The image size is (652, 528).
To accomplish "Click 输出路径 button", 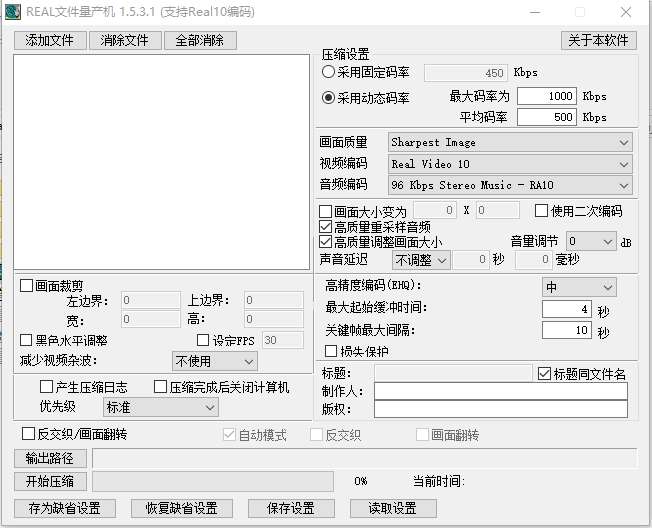I will 50,458.
